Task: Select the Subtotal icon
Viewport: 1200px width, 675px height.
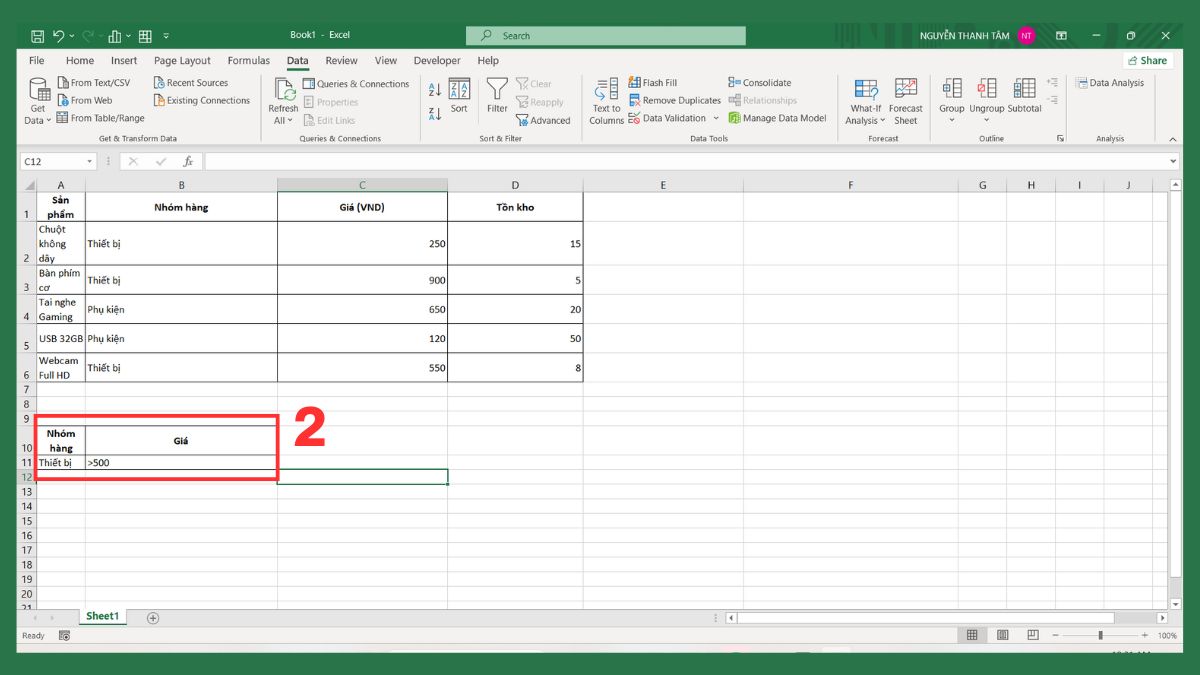Action: (x=1023, y=95)
